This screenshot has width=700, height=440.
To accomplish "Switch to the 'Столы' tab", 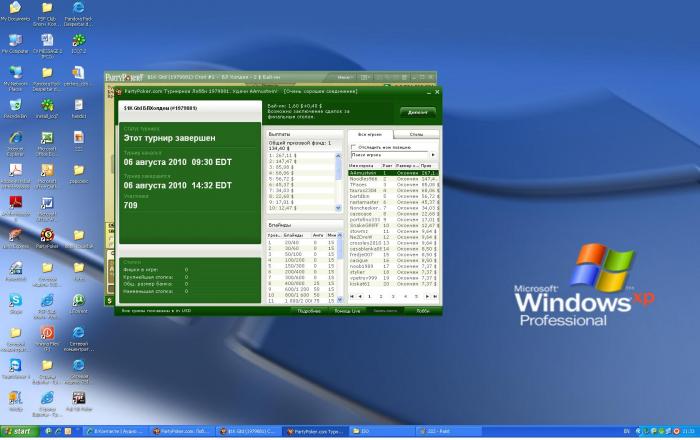I will [x=417, y=134].
